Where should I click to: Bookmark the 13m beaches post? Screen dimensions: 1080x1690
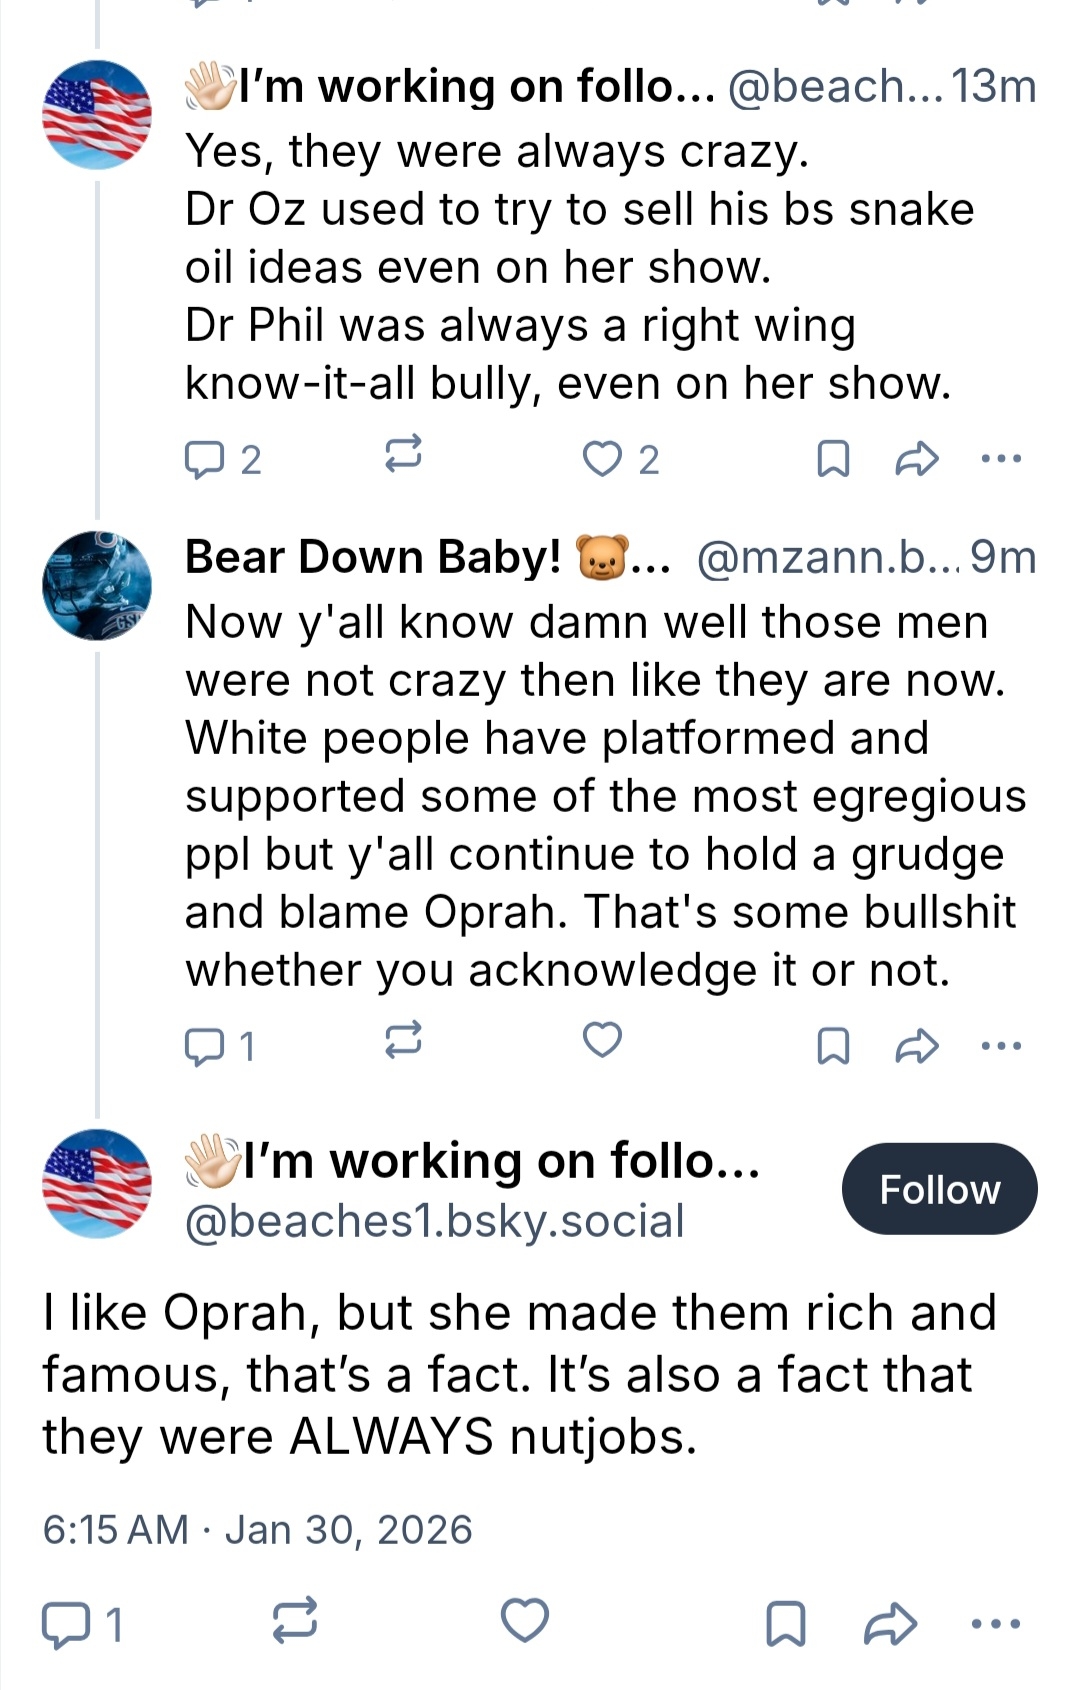[x=833, y=459]
